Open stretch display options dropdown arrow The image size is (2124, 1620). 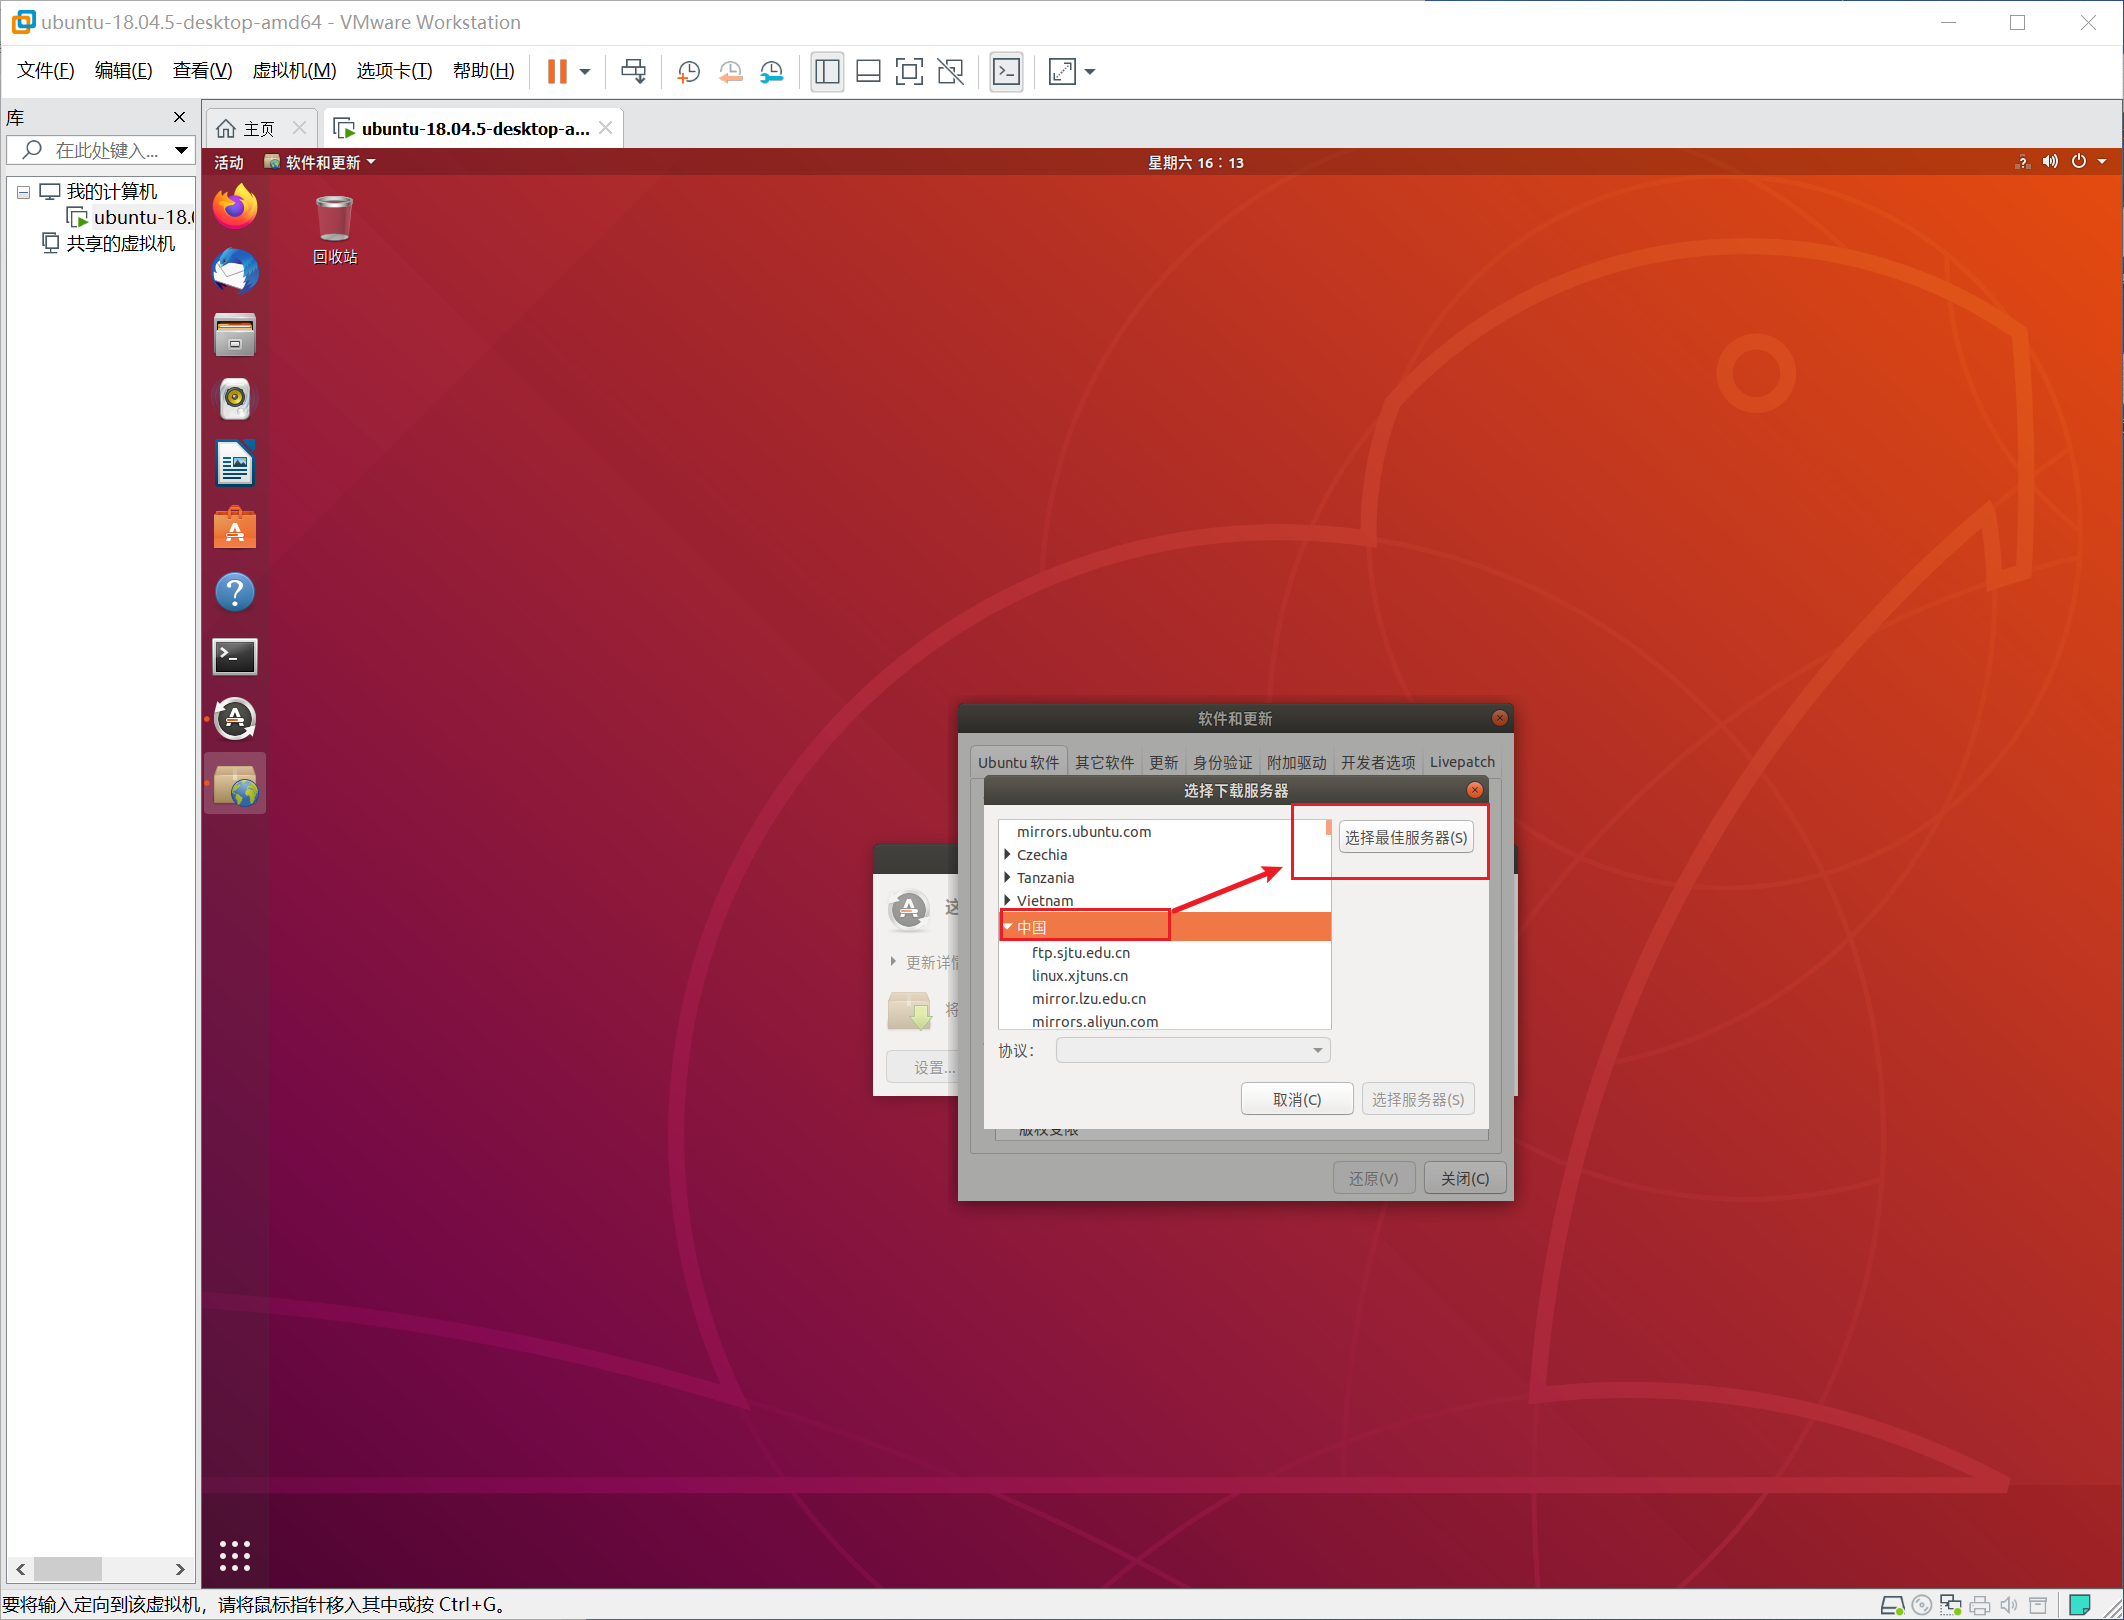[1090, 71]
